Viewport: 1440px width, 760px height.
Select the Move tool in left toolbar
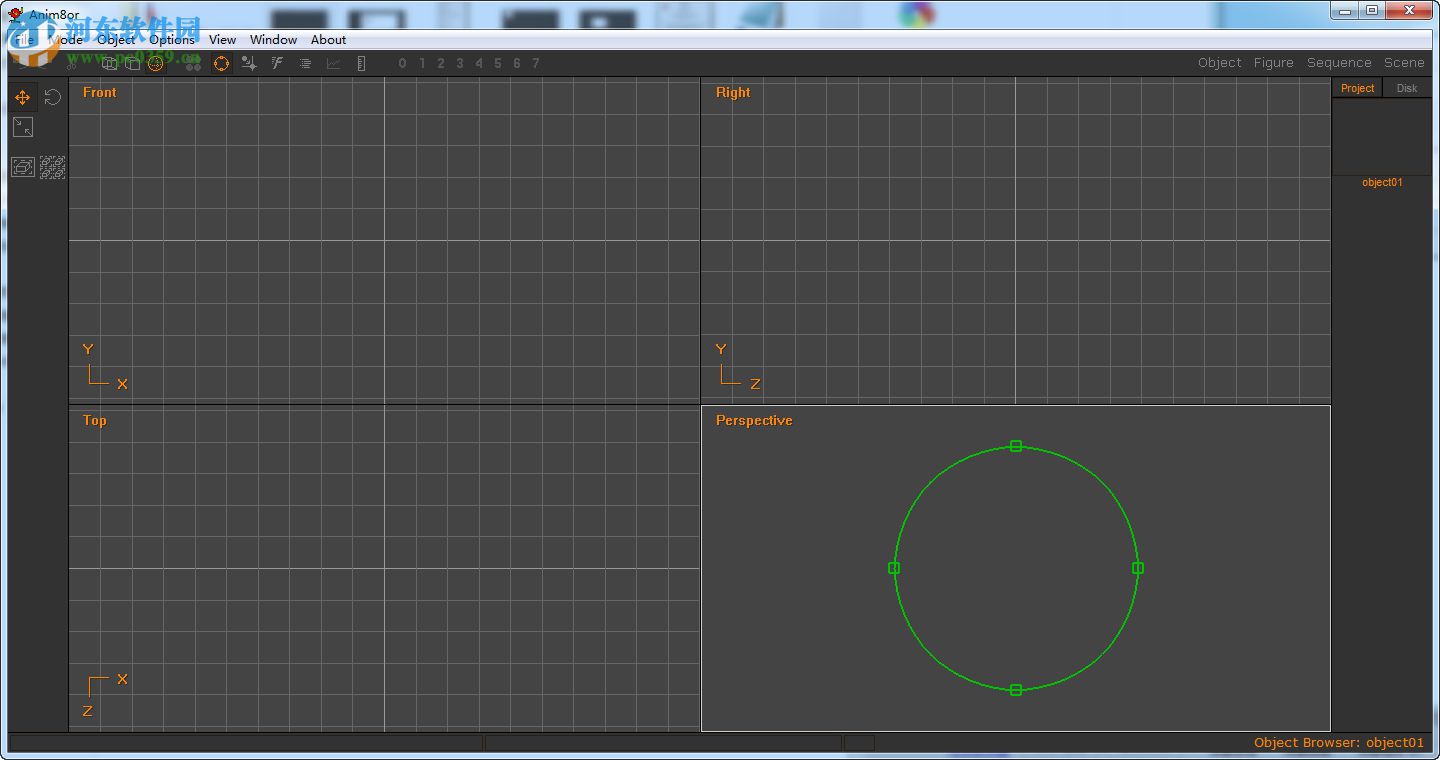click(x=22, y=96)
